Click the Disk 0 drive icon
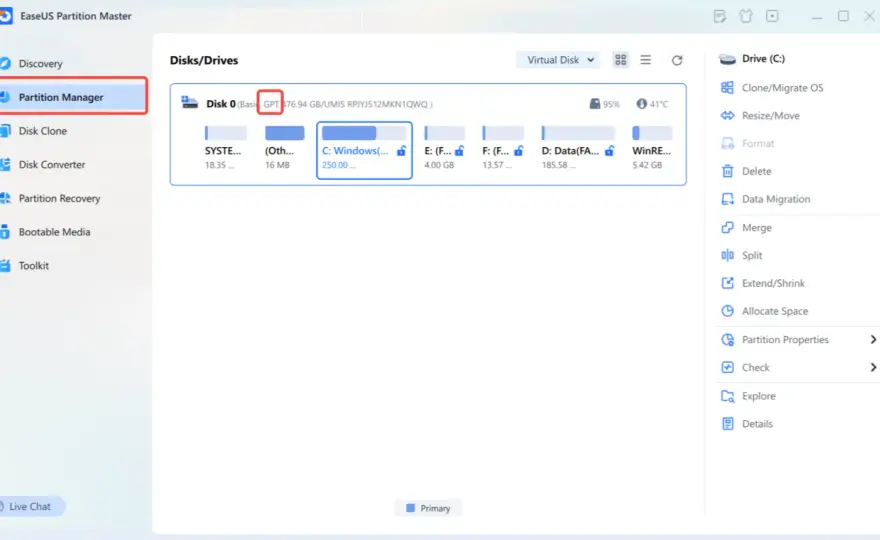Image resolution: width=880 pixels, height=540 pixels. pyautogui.click(x=189, y=102)
